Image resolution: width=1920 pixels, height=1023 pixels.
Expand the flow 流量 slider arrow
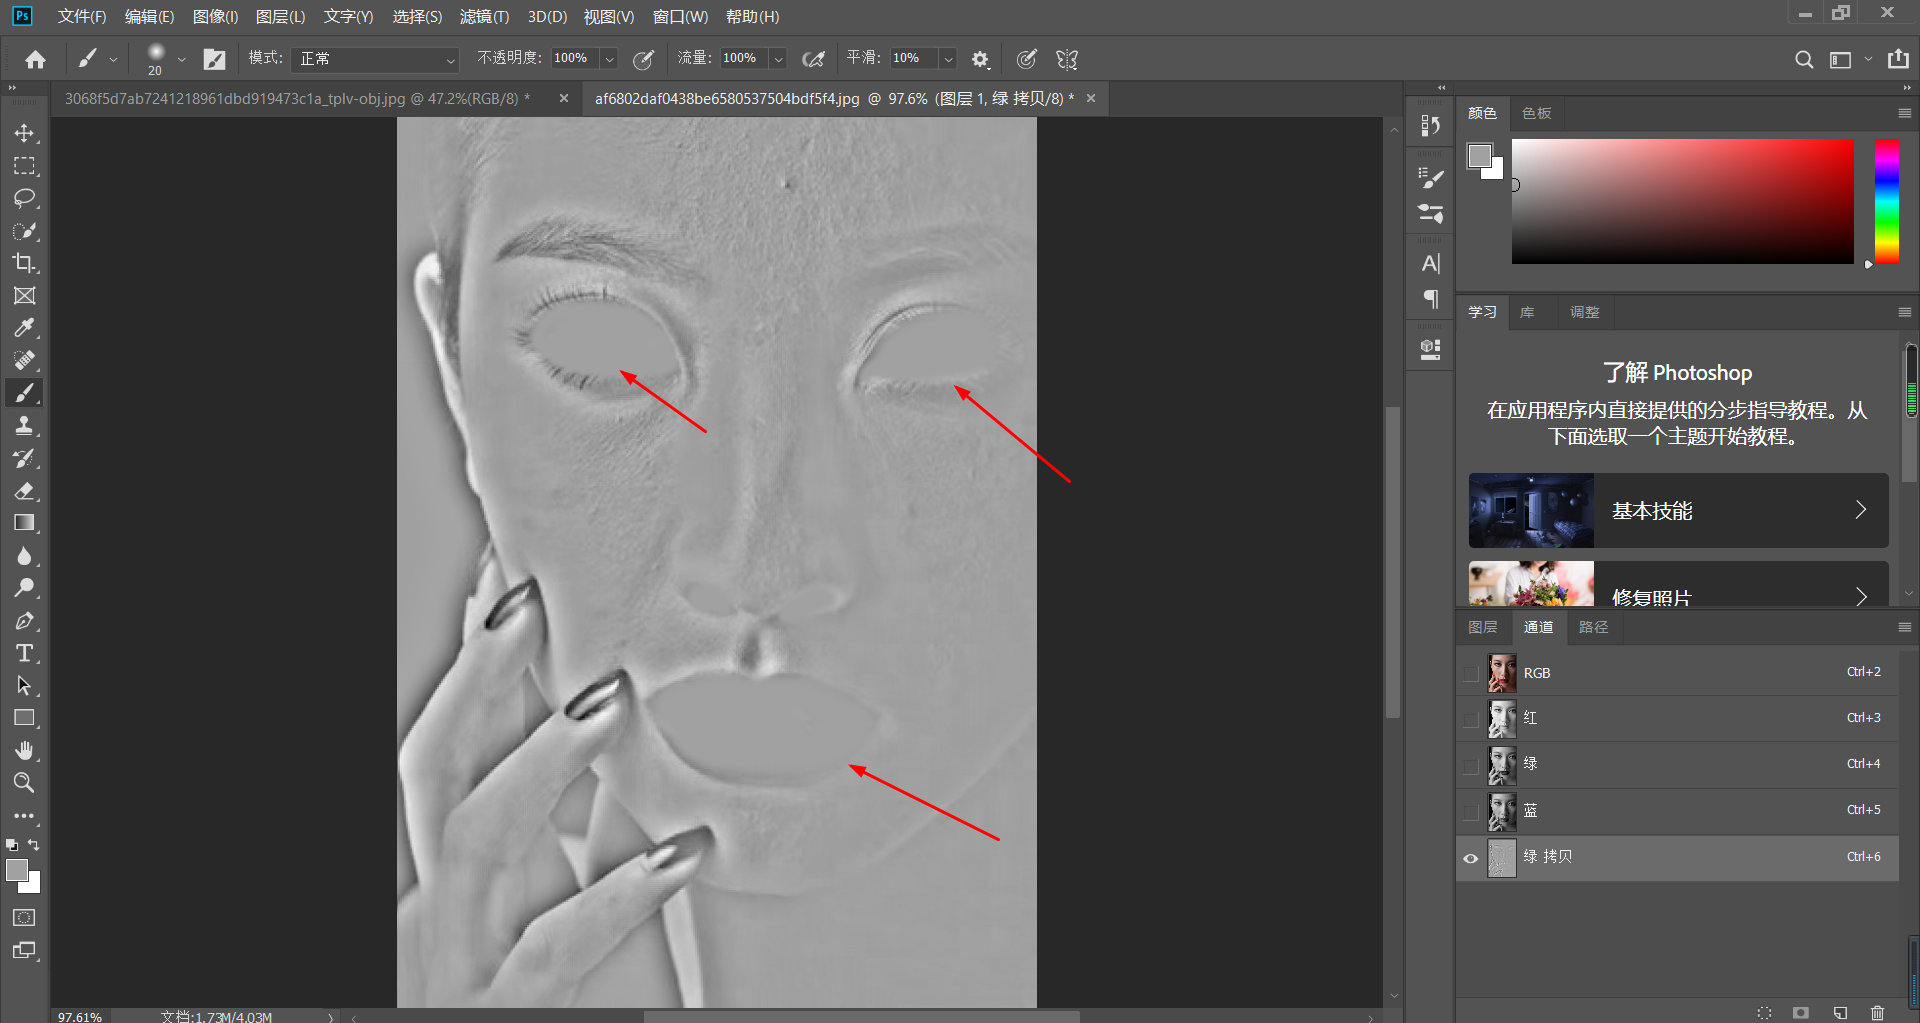coord(778,59)
